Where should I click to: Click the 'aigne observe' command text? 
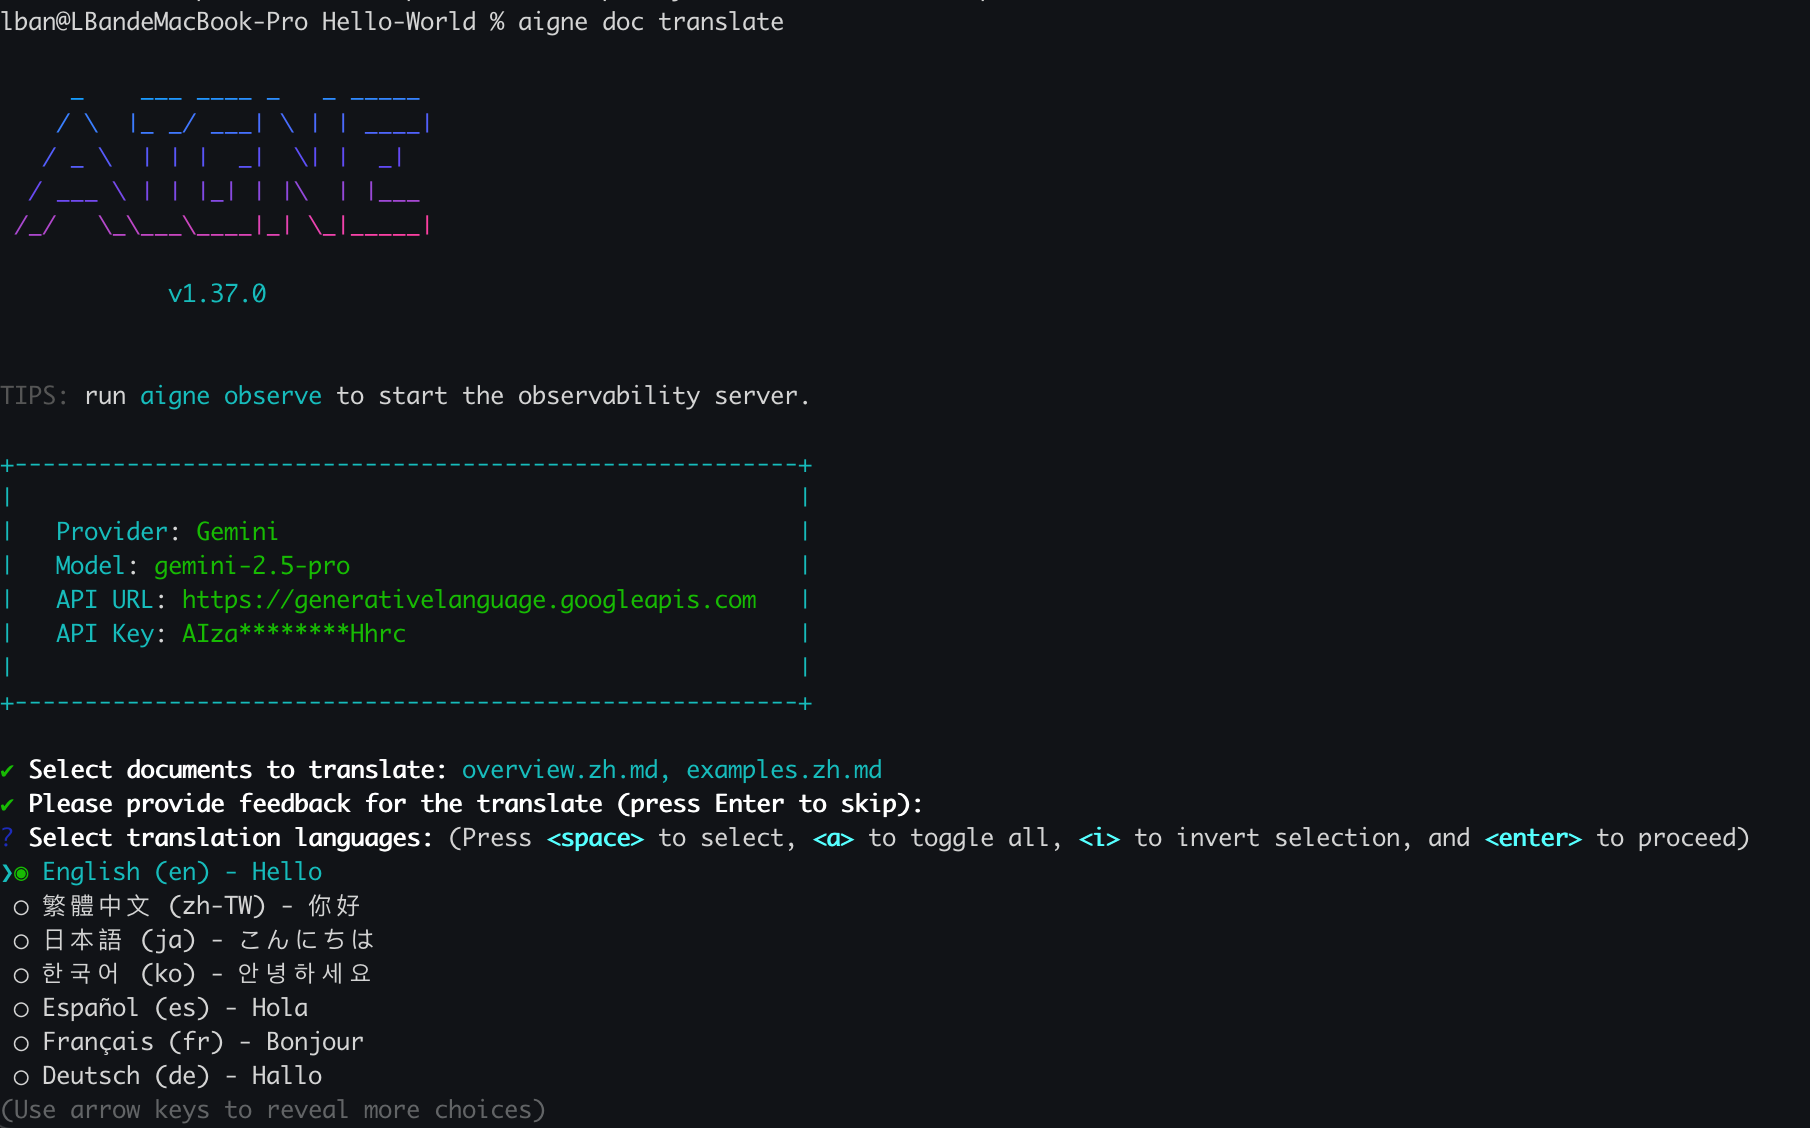pyautogui.click(x=230, y=396)
